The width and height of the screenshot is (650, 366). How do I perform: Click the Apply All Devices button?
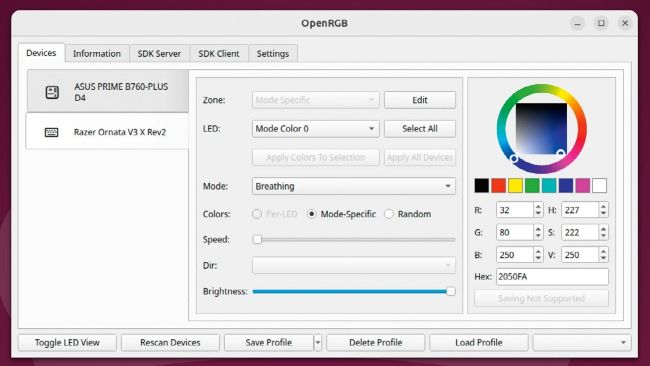click(420, 158)
